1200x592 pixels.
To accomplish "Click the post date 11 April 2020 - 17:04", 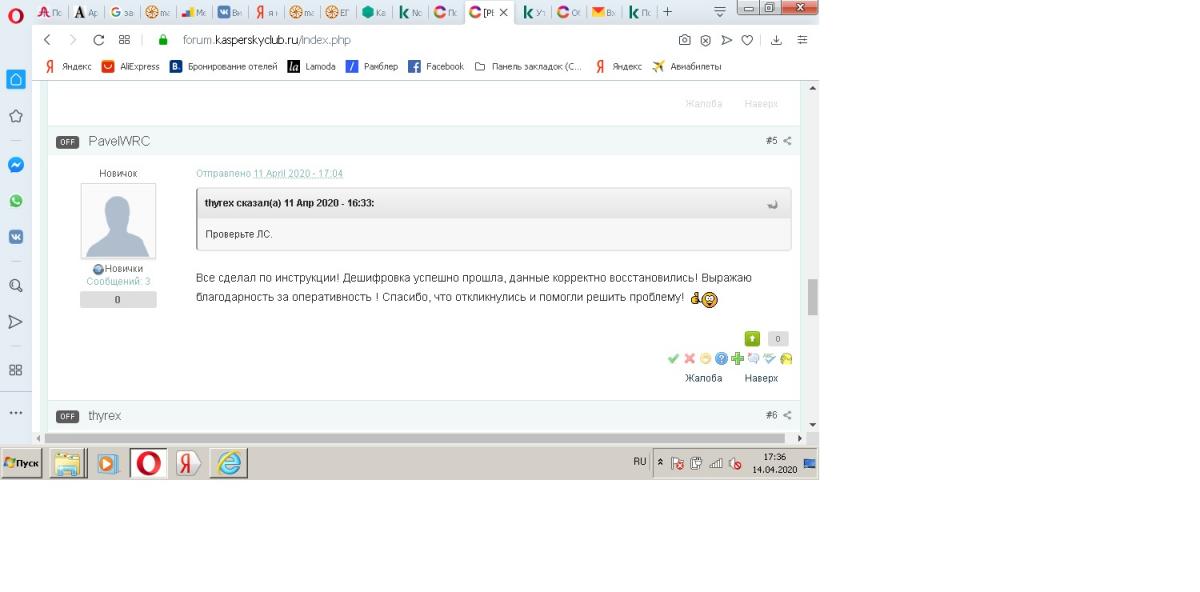I will pos(298,173).
